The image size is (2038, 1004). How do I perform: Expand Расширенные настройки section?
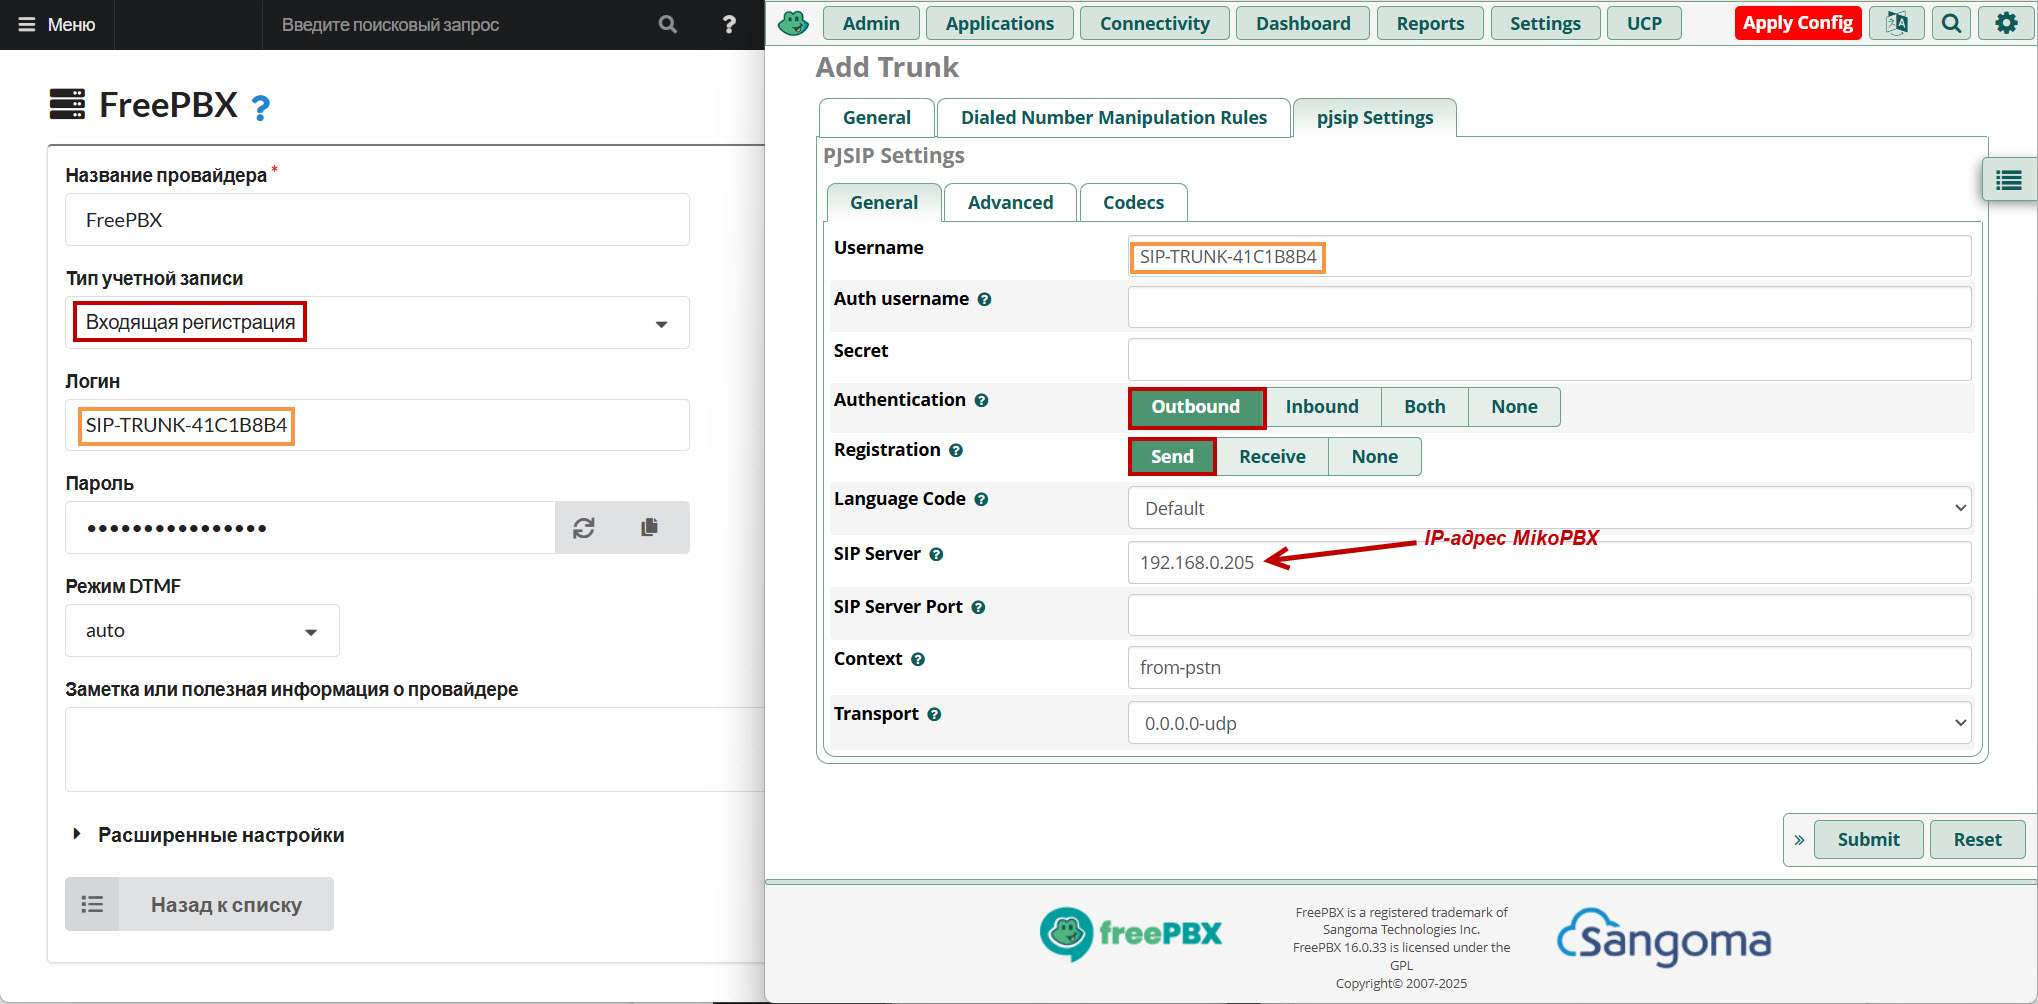(x=220, y=835)
